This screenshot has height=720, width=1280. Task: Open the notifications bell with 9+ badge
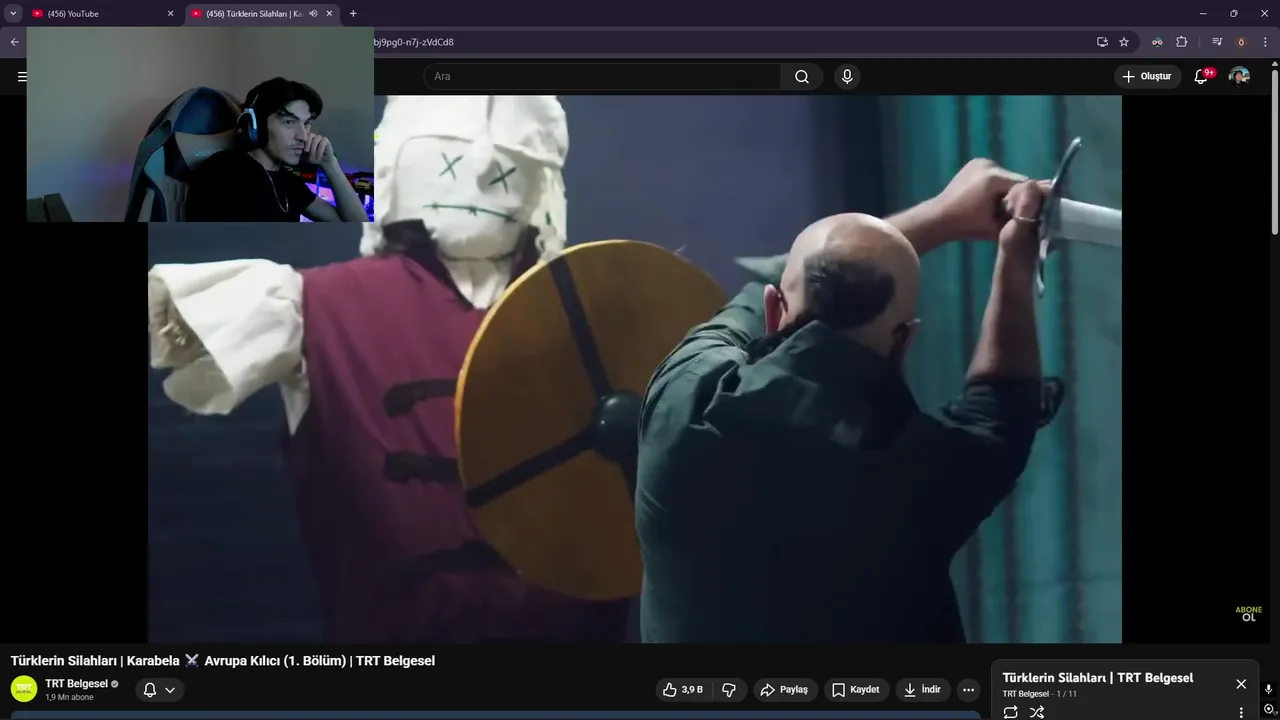click(1202, 77)
